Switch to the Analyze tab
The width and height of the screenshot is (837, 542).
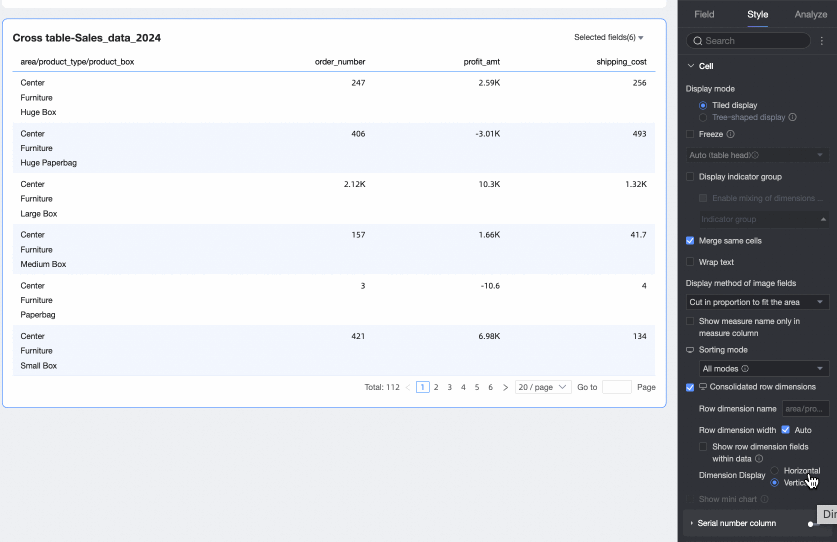pyautogui.click(x=810, y=14)
